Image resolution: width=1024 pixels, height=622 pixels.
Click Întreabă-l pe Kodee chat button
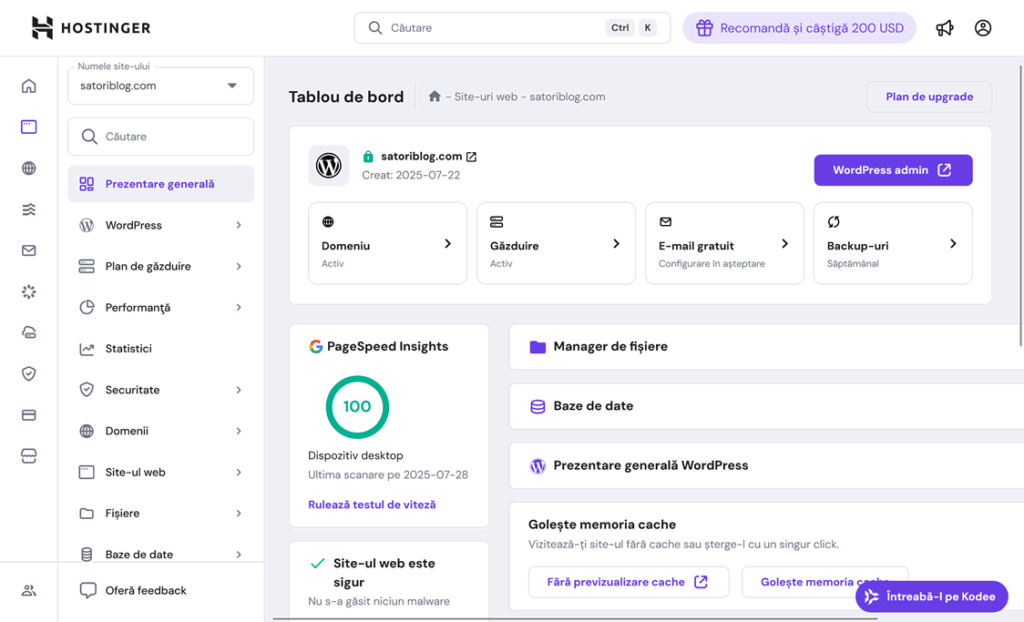[x=931, y=597]
